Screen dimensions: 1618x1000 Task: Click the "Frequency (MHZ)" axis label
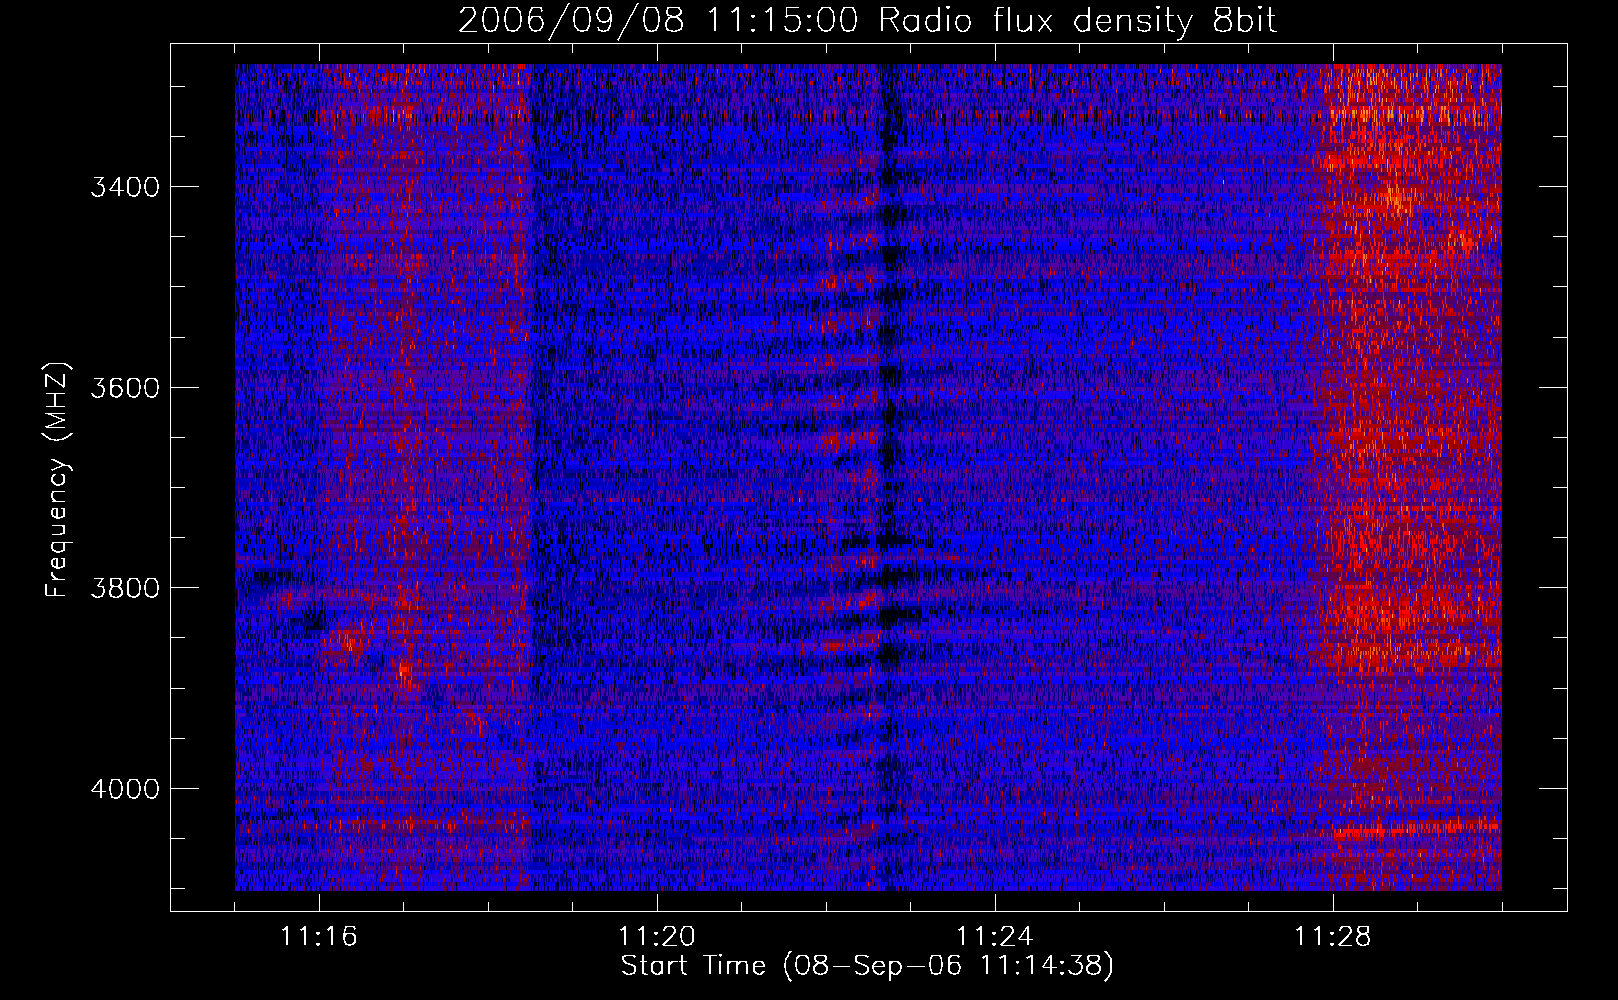(58, 479)
